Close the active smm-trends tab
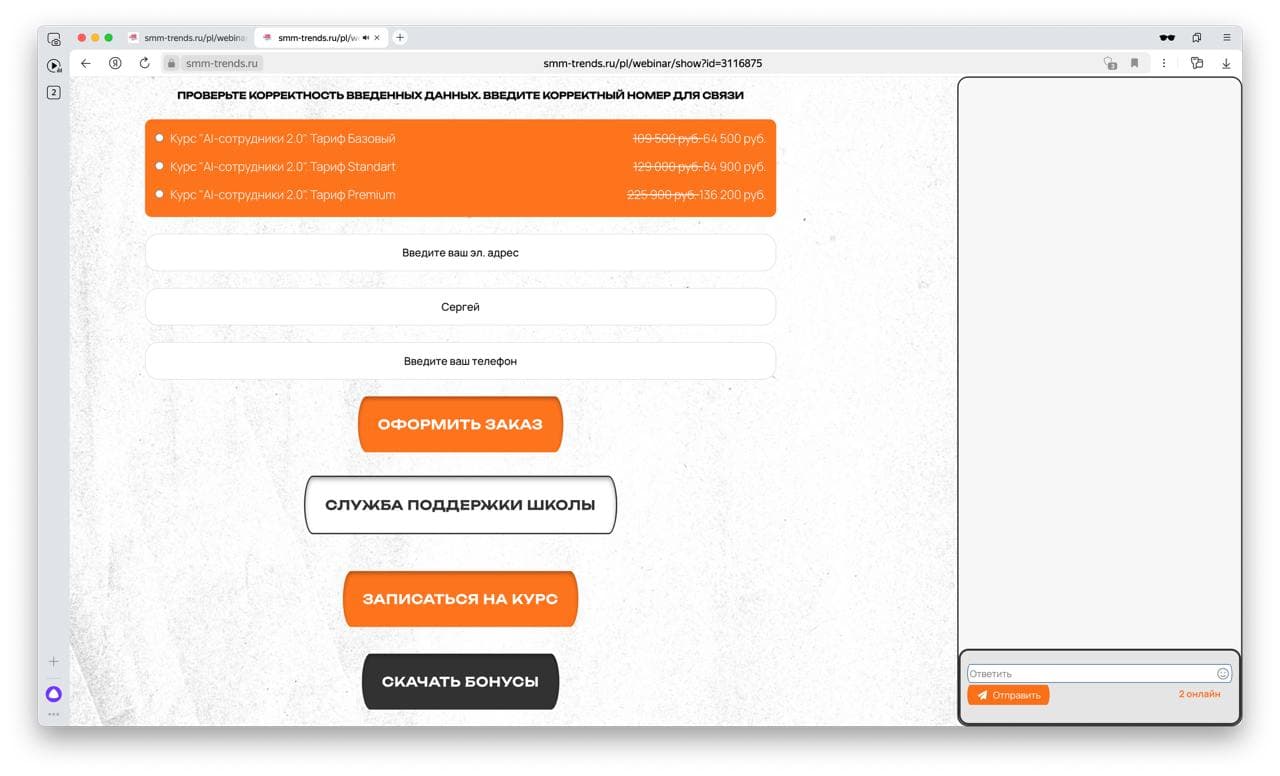1280x776 pixels. pos(377,37)
